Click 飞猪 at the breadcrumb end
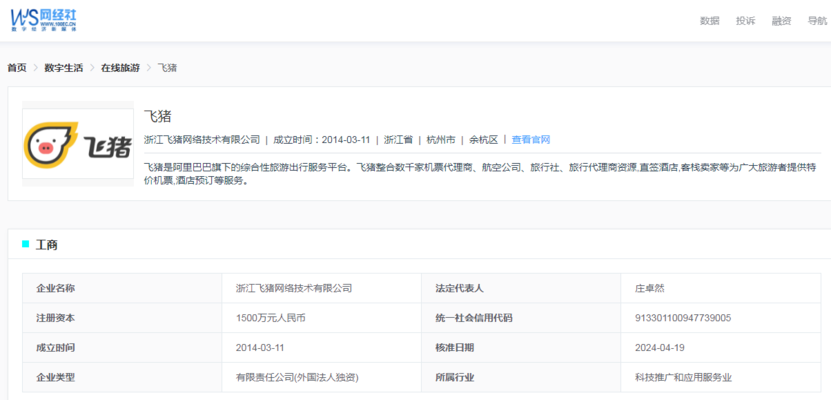The width and height of the screenshot is (831, 400). tap(168, 68)
